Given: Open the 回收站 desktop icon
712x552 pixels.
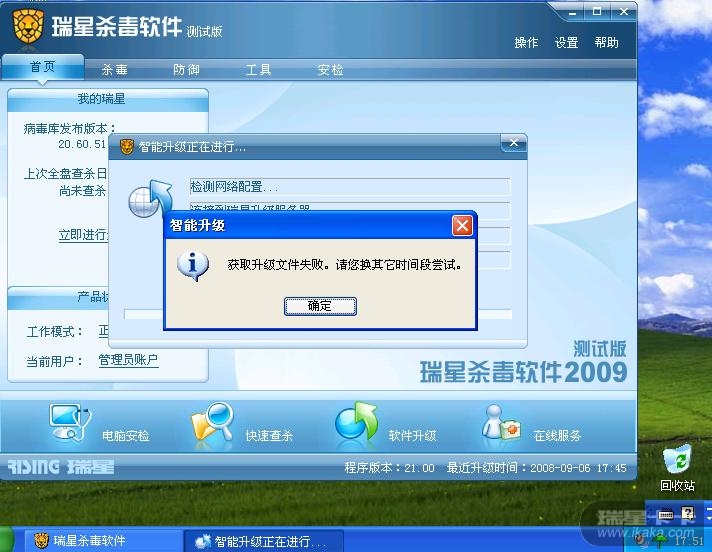Looking at the screenshot, I should (677, 468).
